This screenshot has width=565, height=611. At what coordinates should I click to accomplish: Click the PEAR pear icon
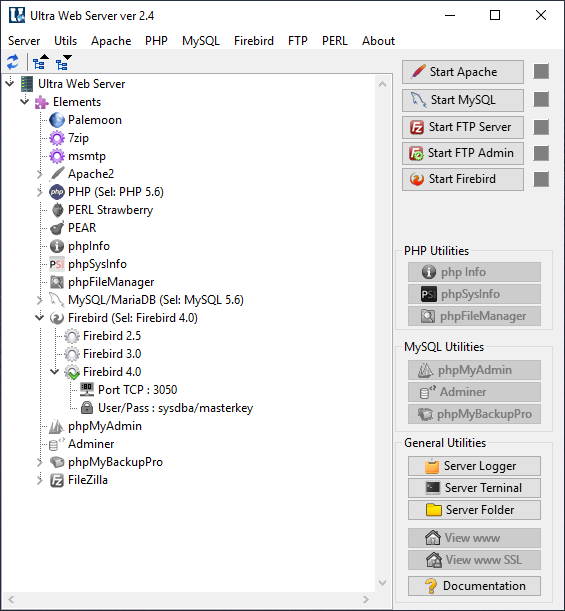coord(57,228)
